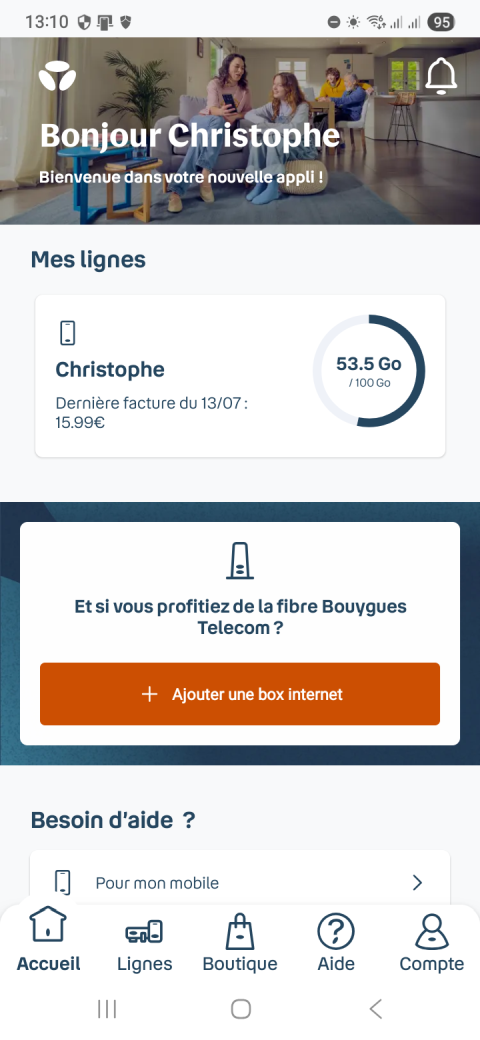This screenshot has height=1040, width=480.
Task: Tap Android recent apps button
Action: coord(107,1009)
